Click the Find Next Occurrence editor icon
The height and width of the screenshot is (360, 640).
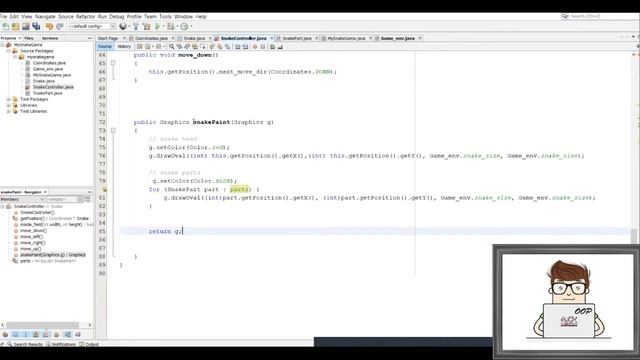[x=187, y=47]
